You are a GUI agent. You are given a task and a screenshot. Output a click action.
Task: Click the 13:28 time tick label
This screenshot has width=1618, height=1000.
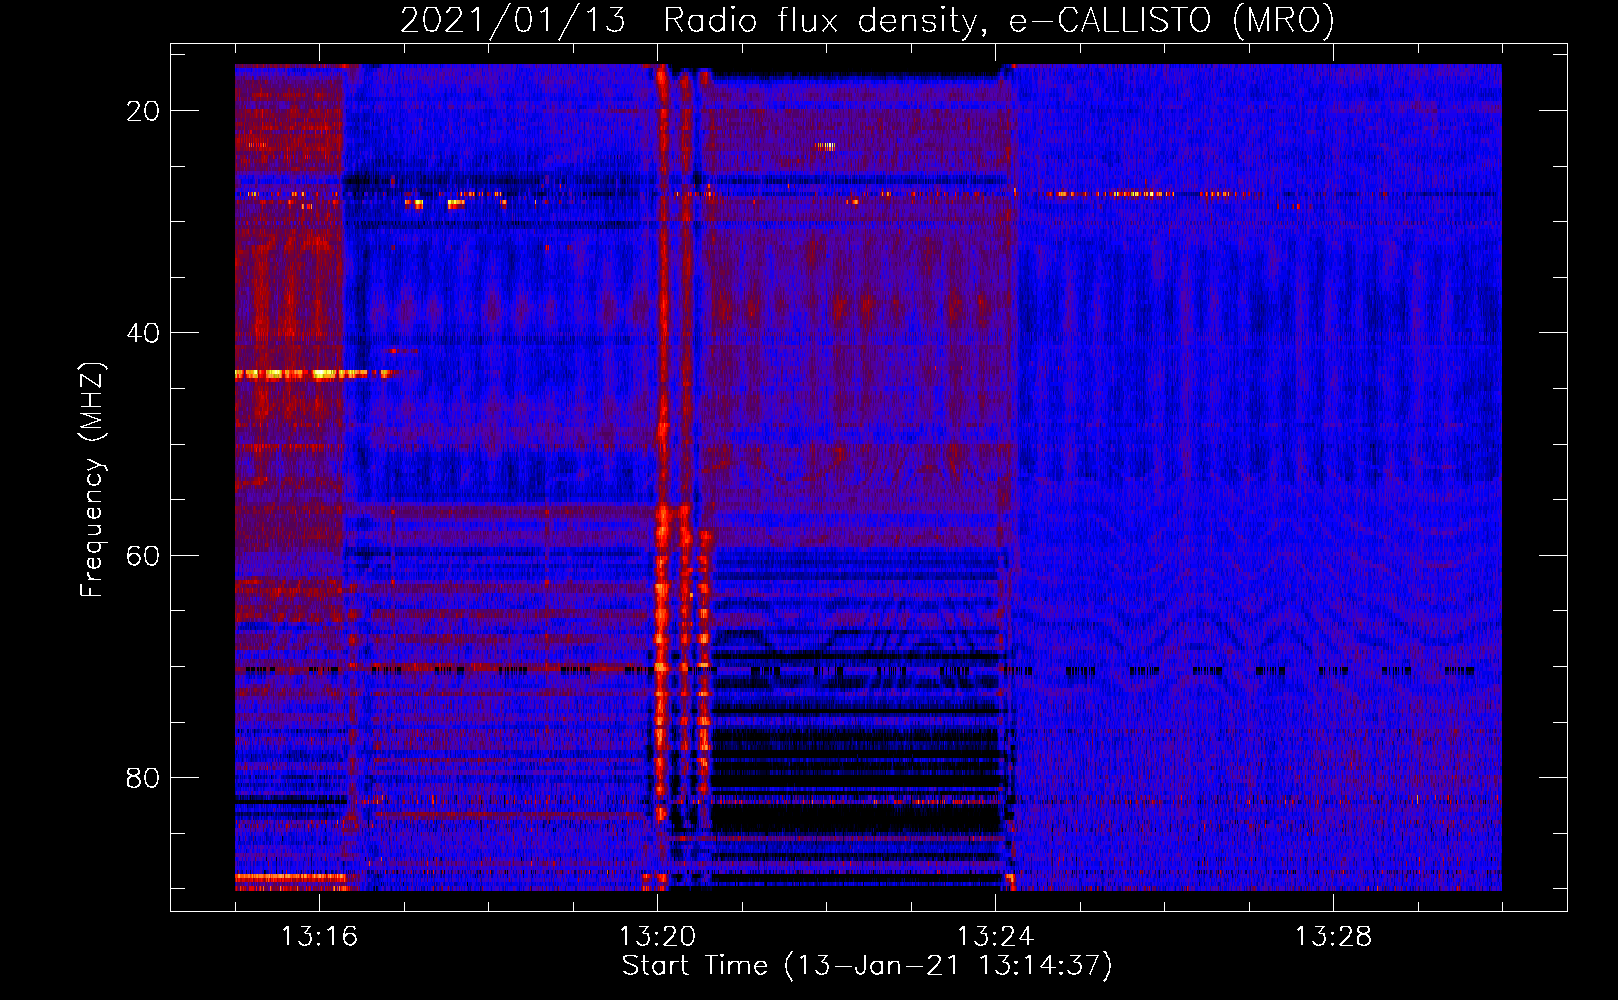coord(1333,936)
